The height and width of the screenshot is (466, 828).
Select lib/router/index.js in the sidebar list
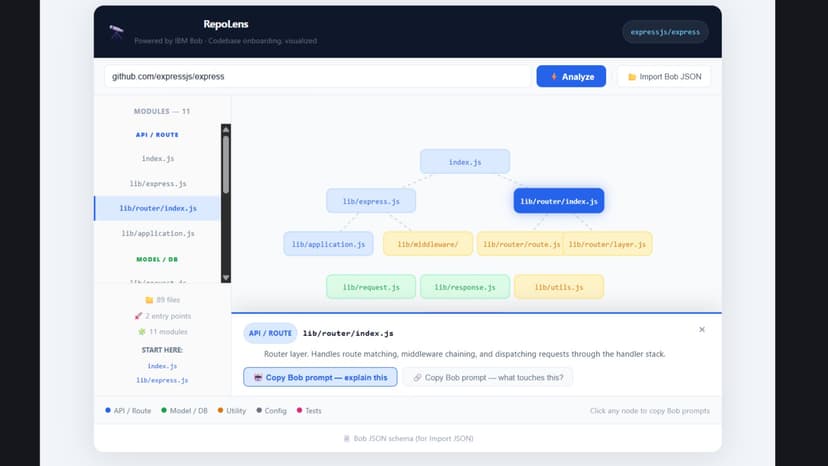point(158,208)
